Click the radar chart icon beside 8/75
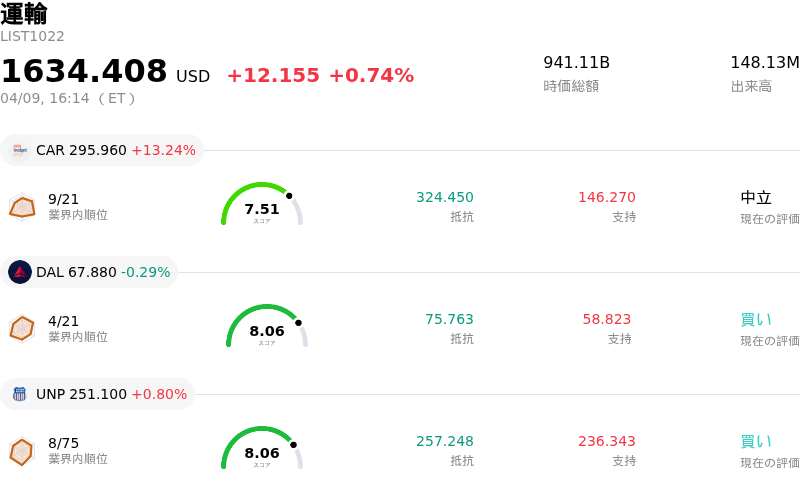Image resolution: width=800 pixels, height=488 pixels. (22, 451)
